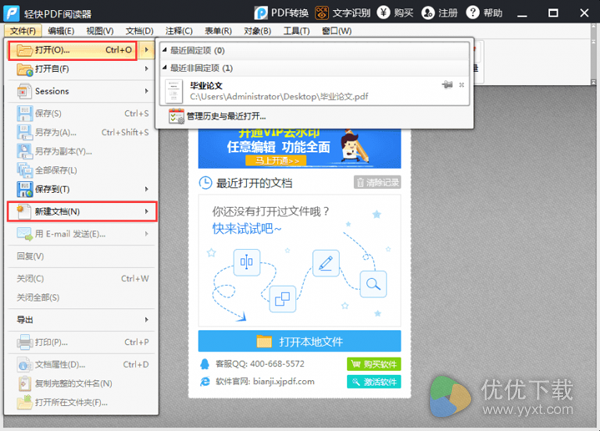This screenshot has height=431, width=600.
Task: Click the pencil edit icon in illustration
Action: [326, 263]
